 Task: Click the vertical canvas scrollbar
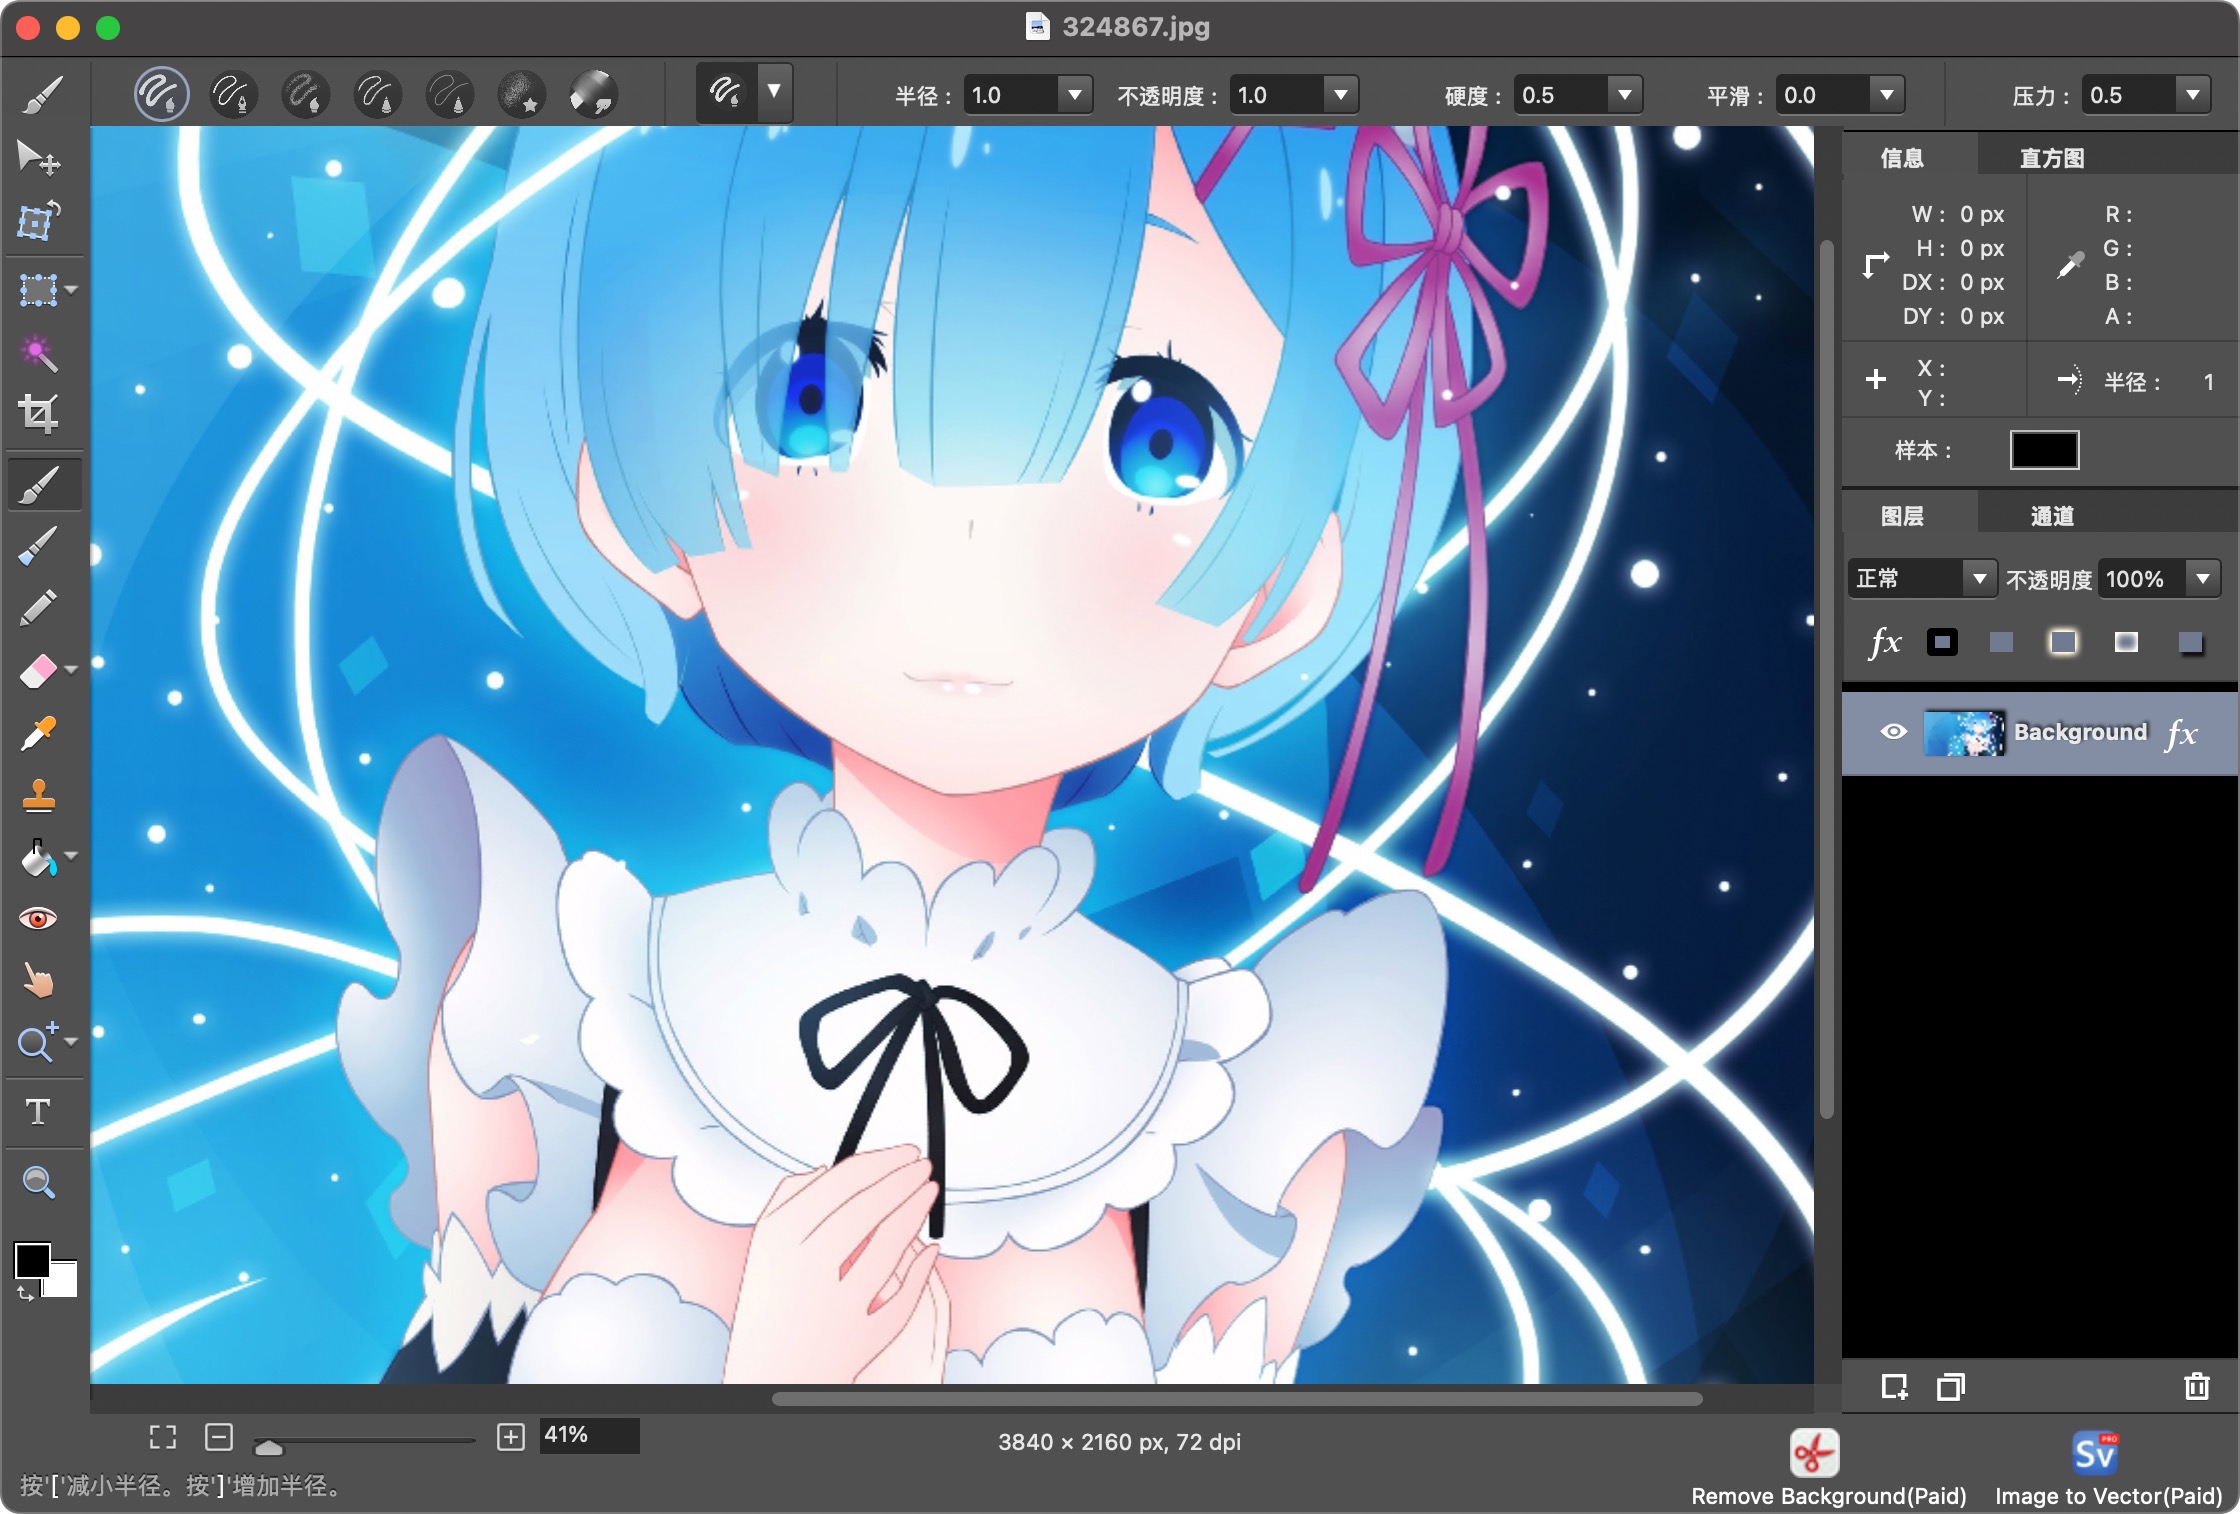point(1826,680)
